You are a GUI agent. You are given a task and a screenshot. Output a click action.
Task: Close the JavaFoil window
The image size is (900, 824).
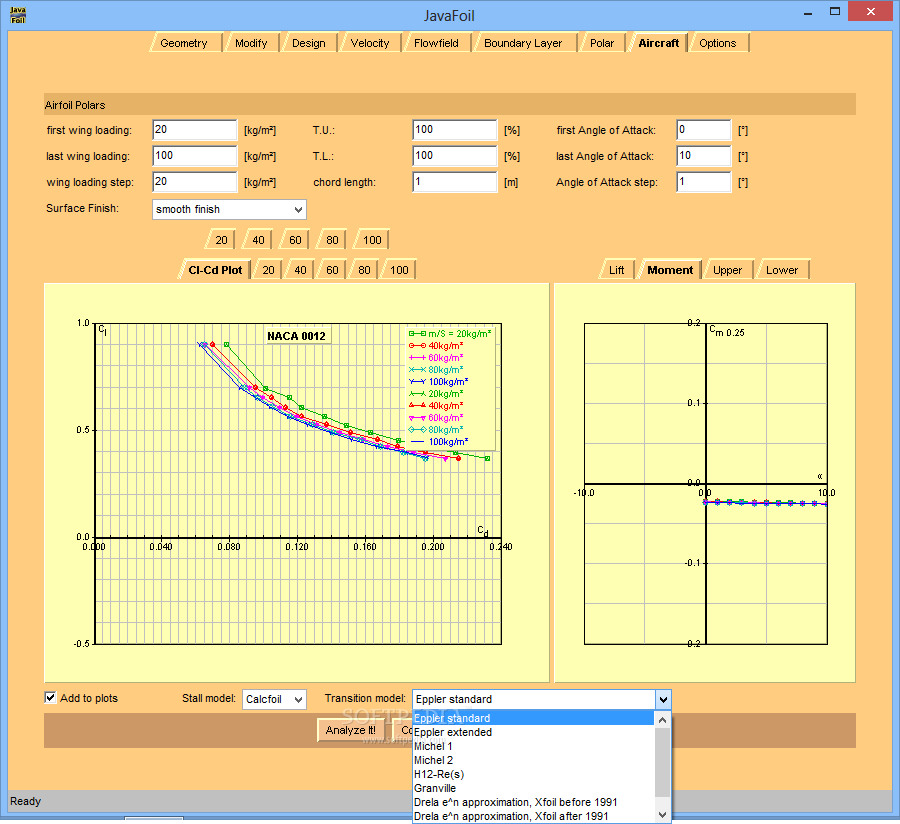click(871, 11)
